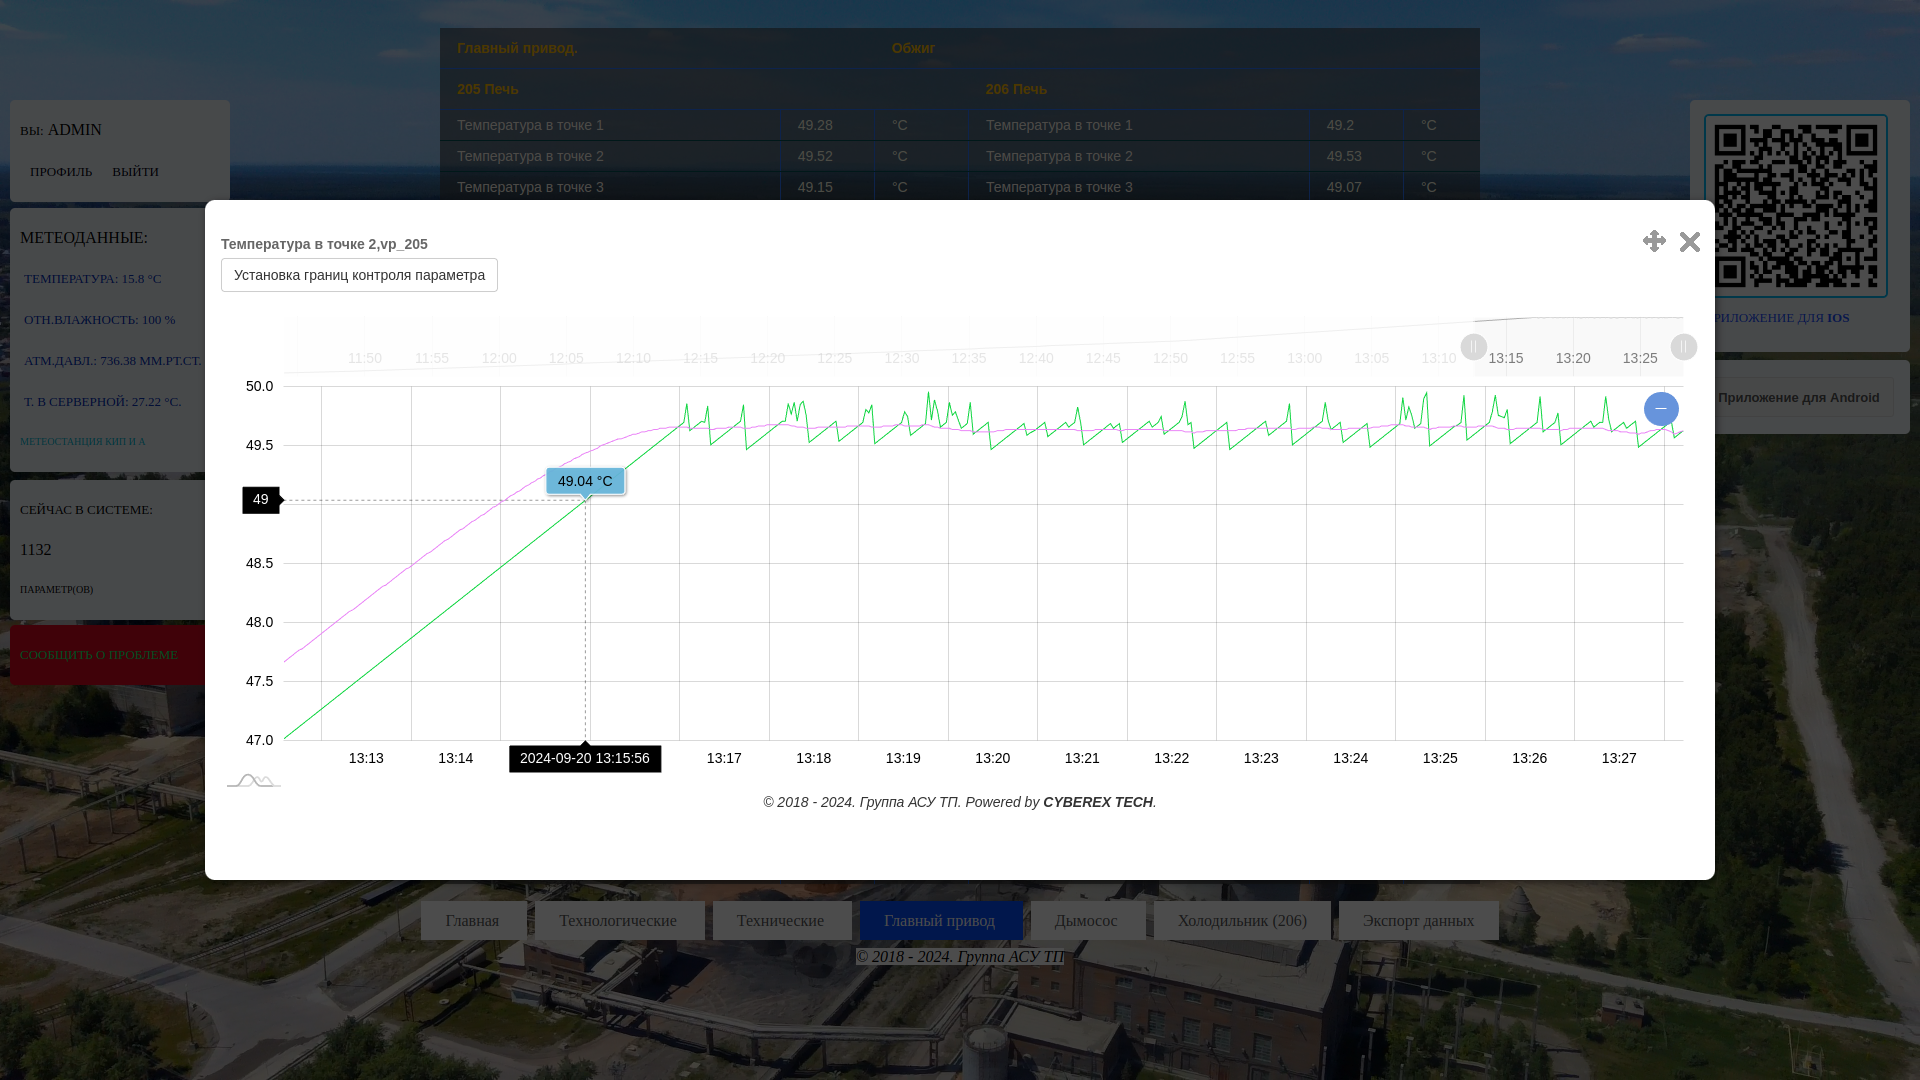Click Температура в точке 1 under 205 Печь
The image size is (1920, 1080).
click(530, 125)
